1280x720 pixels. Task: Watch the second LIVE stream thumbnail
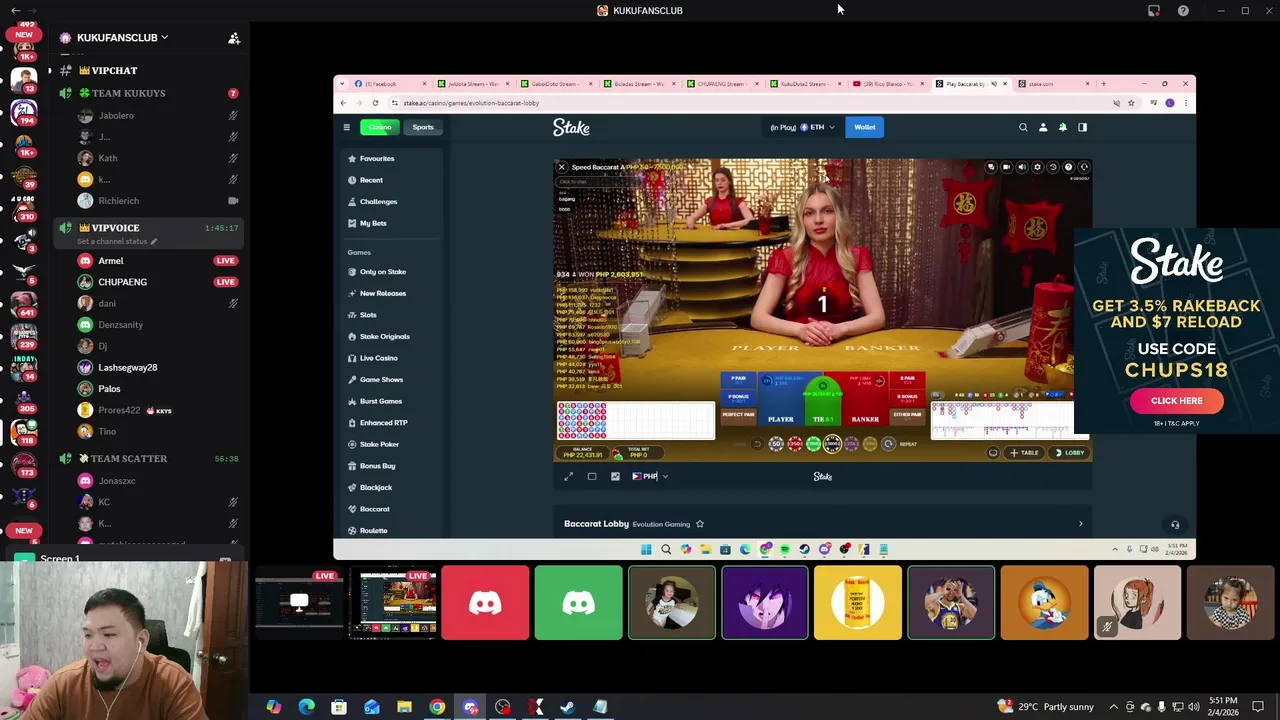393,603
